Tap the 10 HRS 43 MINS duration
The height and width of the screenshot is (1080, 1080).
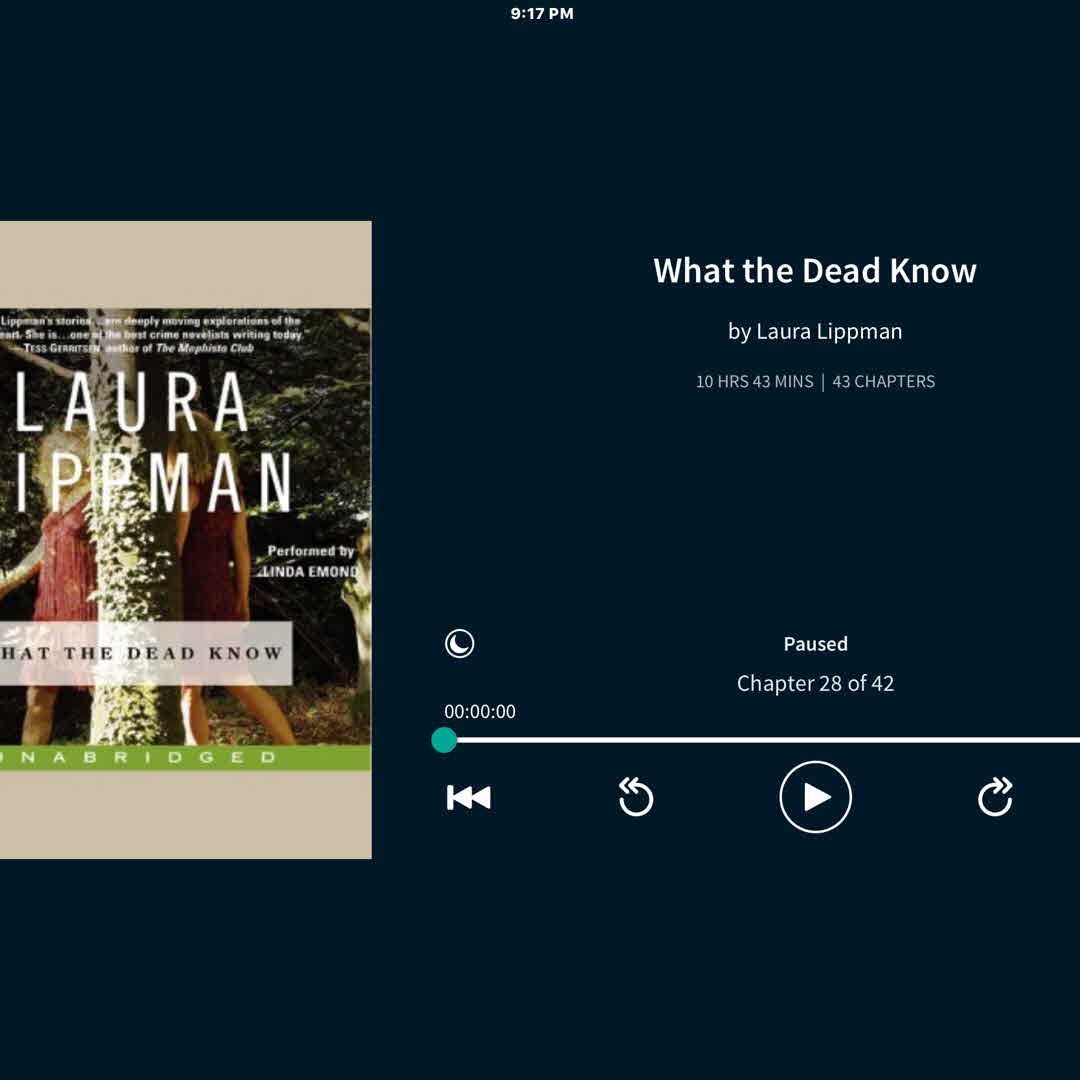[x=755, y=381]
